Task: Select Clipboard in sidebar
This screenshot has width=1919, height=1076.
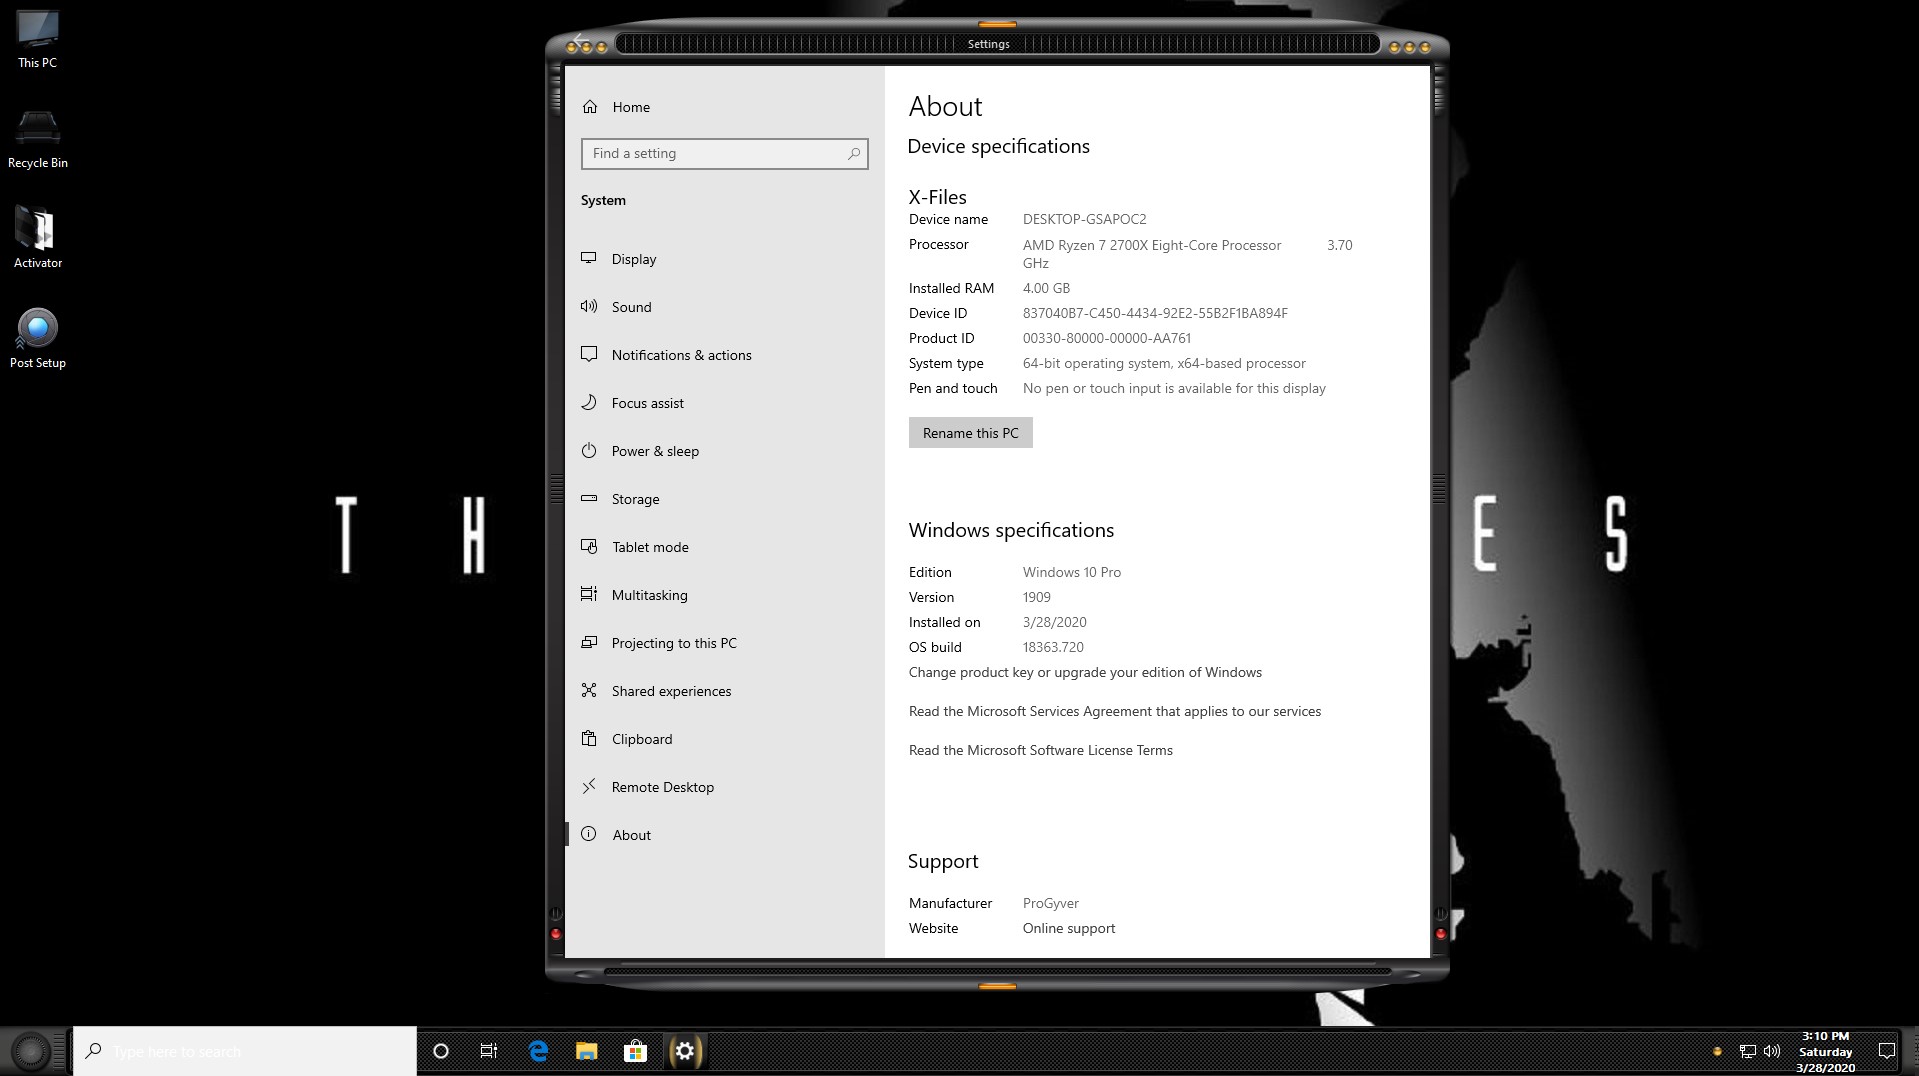Action: tap(724, 739)
